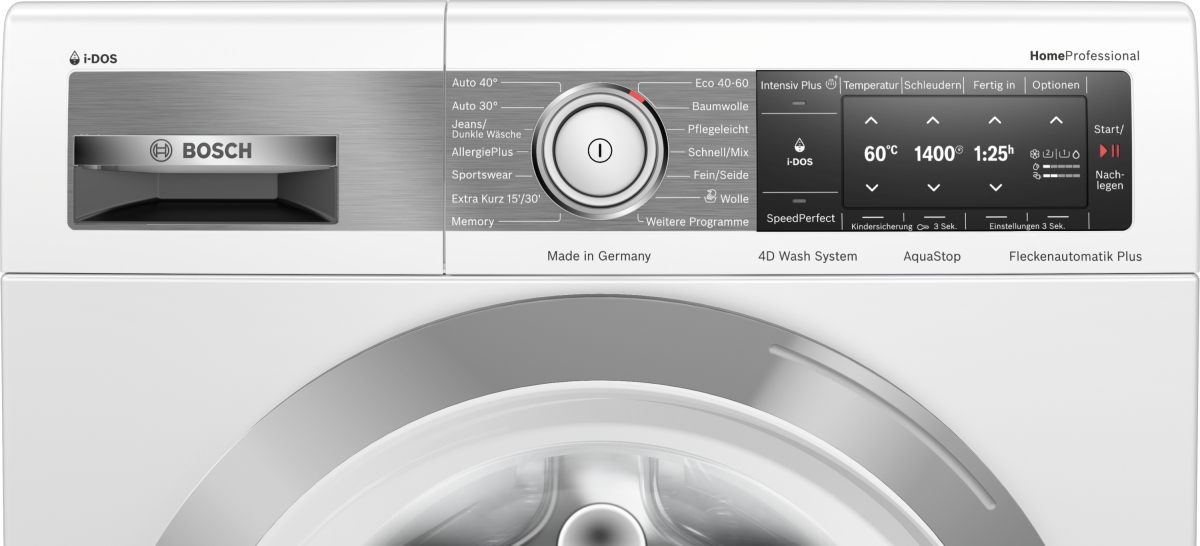The width and height of the screenshot is (1200, 546).
Task: Tap the key icon next to Kindersicherung
Action: [x=921, y=227]
